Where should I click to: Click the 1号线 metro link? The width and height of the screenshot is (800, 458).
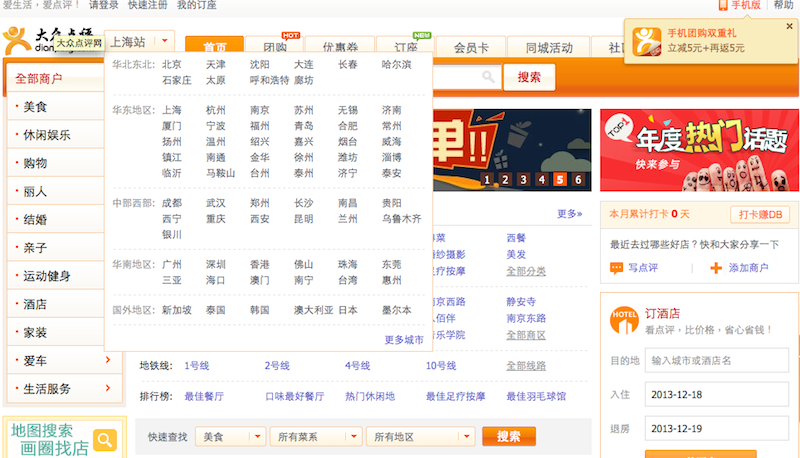click(196, 366)
